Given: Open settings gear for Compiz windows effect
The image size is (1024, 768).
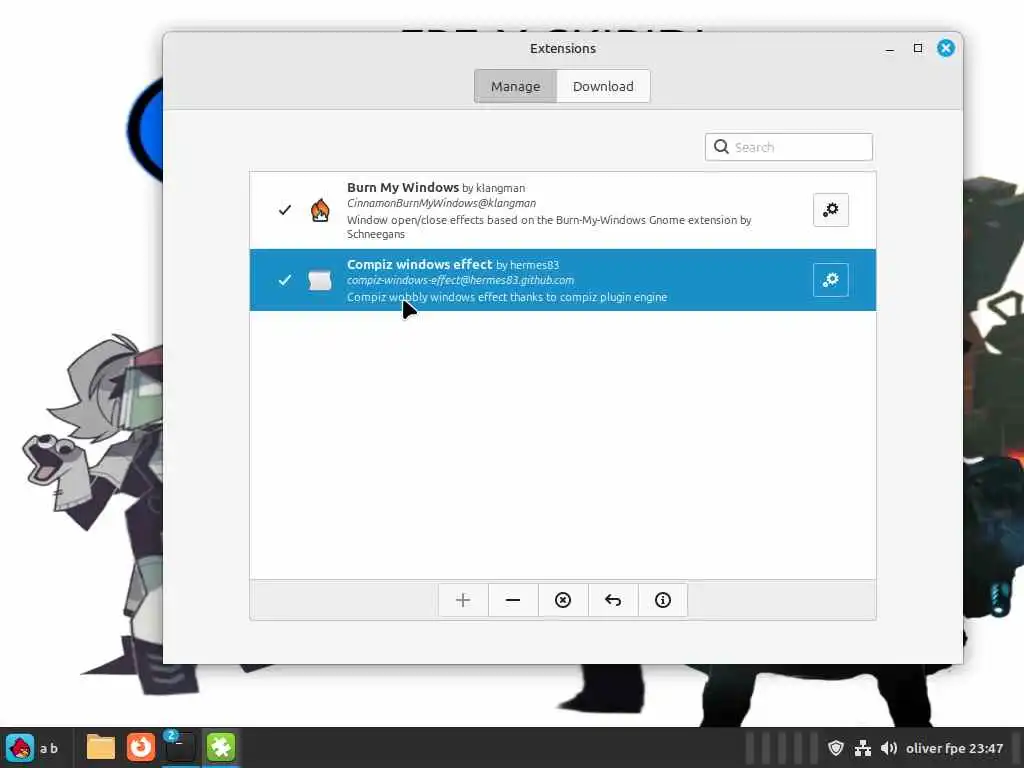Looking at the screenshot, I should point(831,280).
